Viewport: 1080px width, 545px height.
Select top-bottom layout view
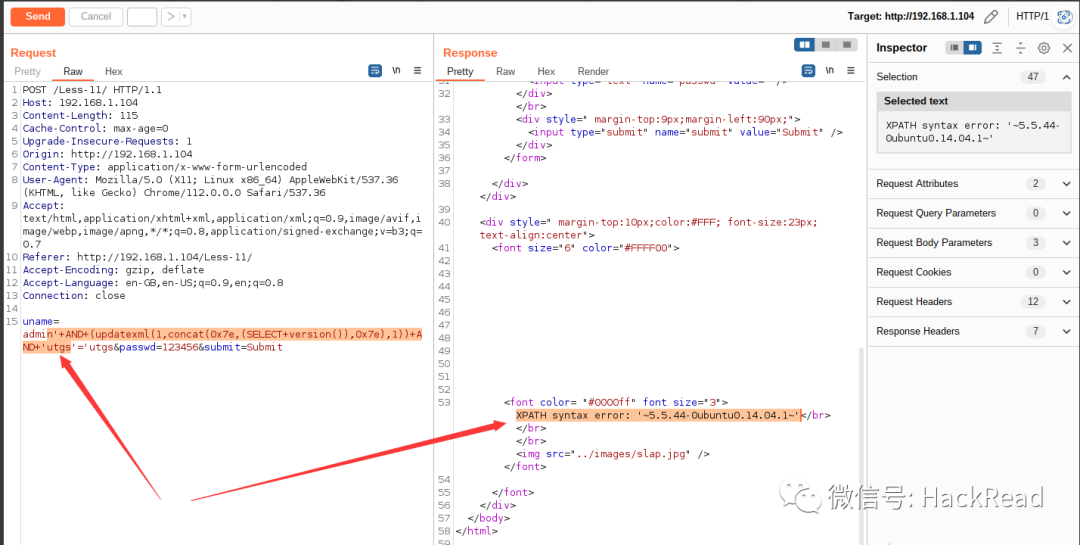[826, 45]
